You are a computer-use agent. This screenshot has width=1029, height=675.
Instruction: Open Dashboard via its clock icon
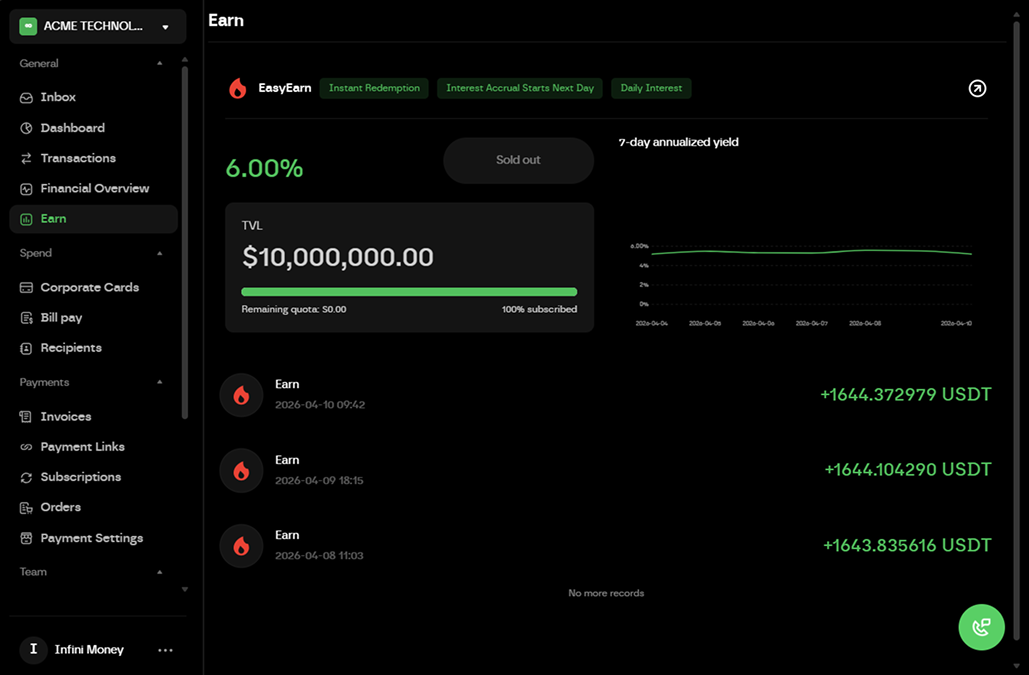point(27,128)
